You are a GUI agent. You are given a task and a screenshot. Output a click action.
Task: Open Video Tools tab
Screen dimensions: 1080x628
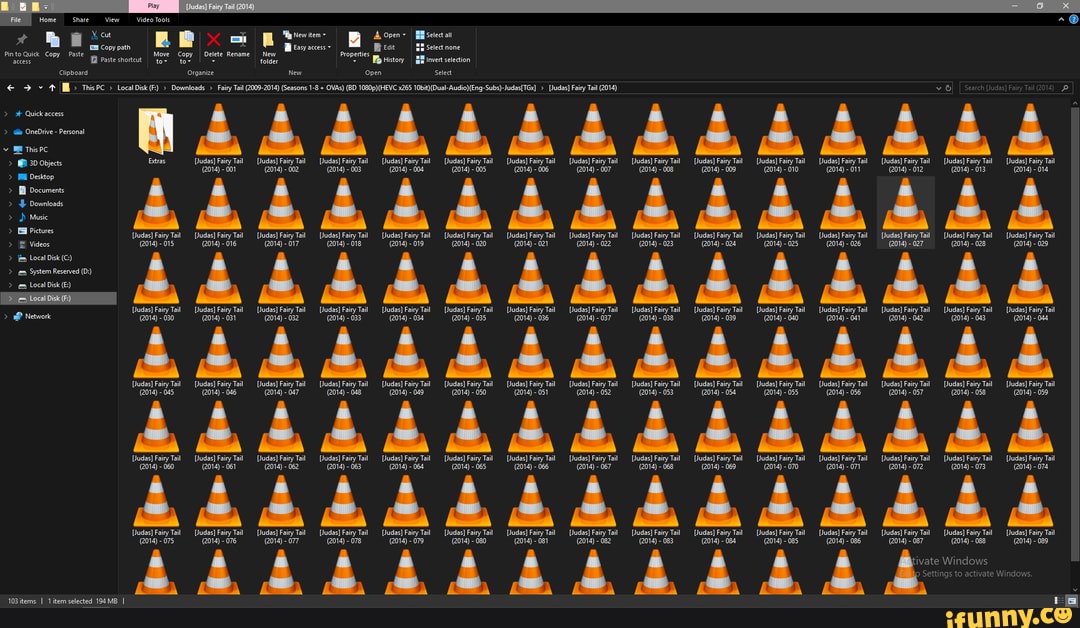[153, 20]
